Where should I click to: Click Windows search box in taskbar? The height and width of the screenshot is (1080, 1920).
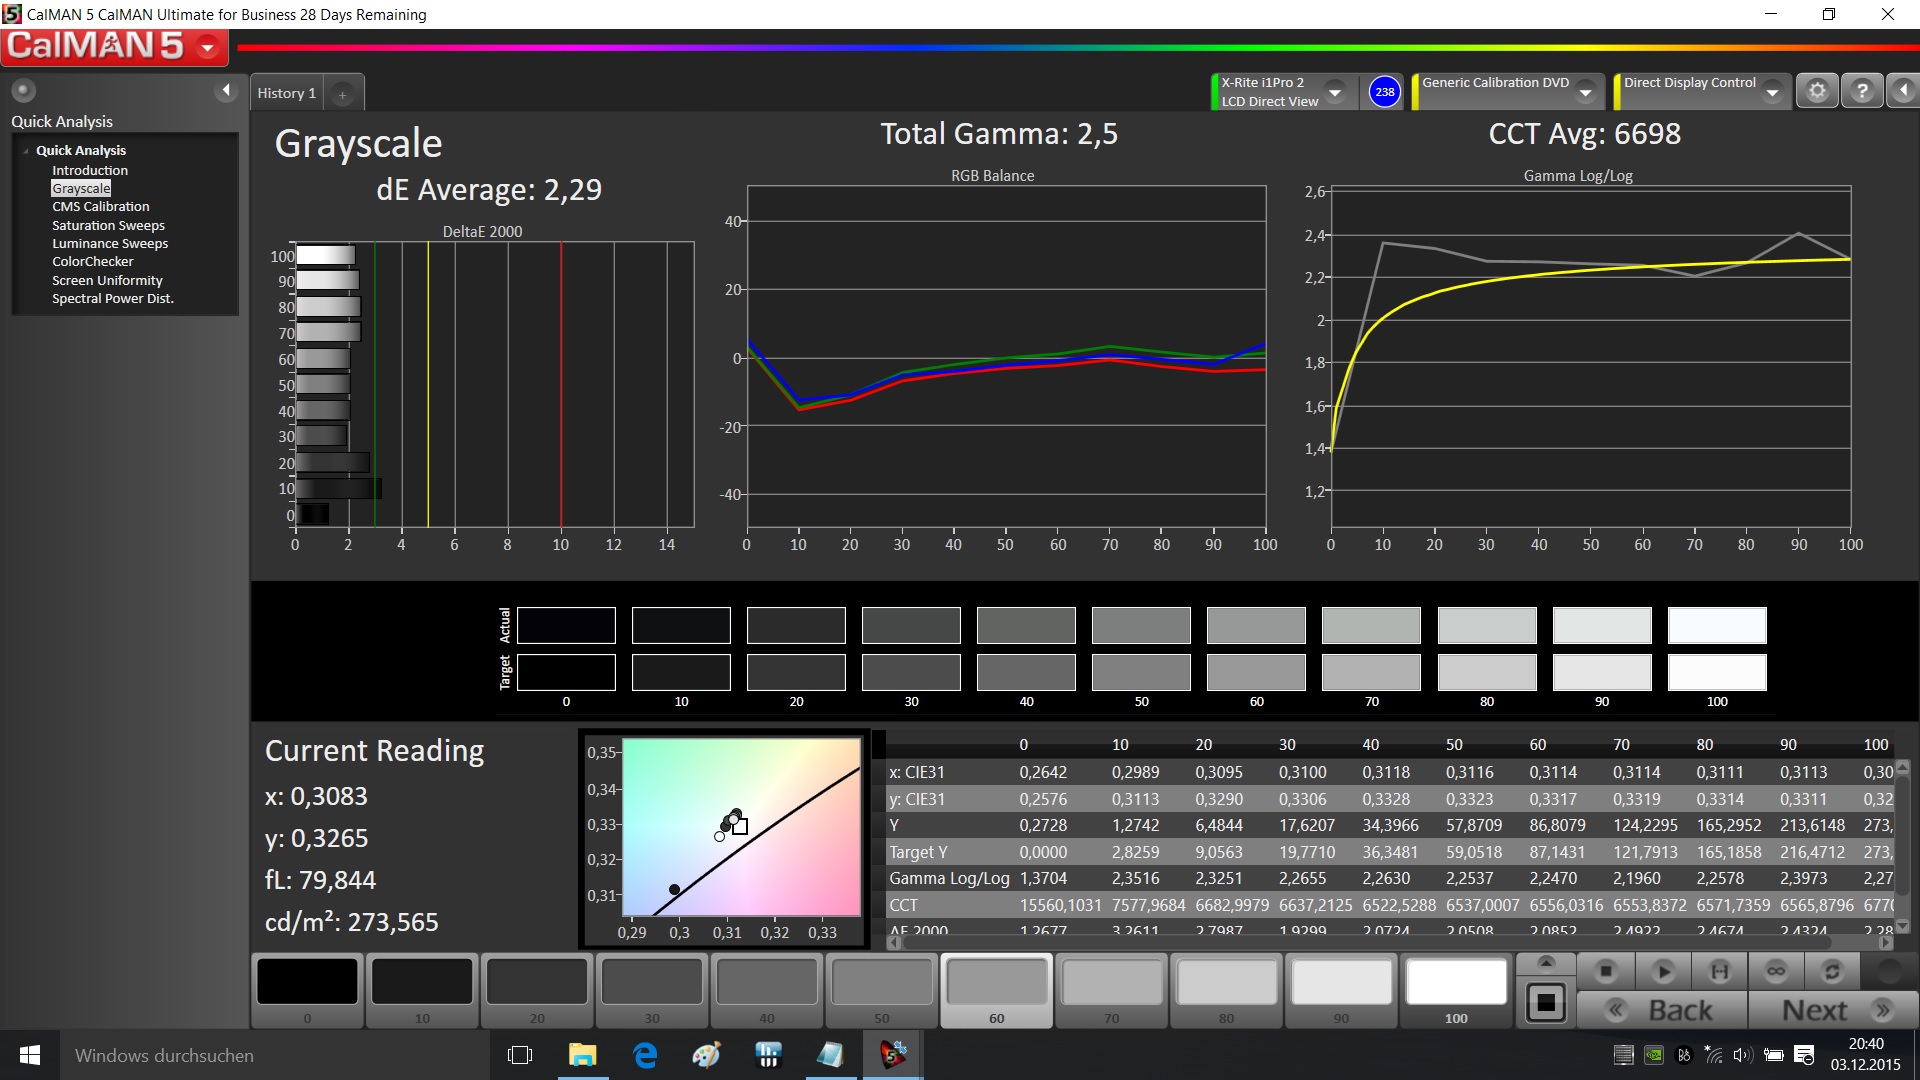pyautogui.click(x=270, y=1055)
